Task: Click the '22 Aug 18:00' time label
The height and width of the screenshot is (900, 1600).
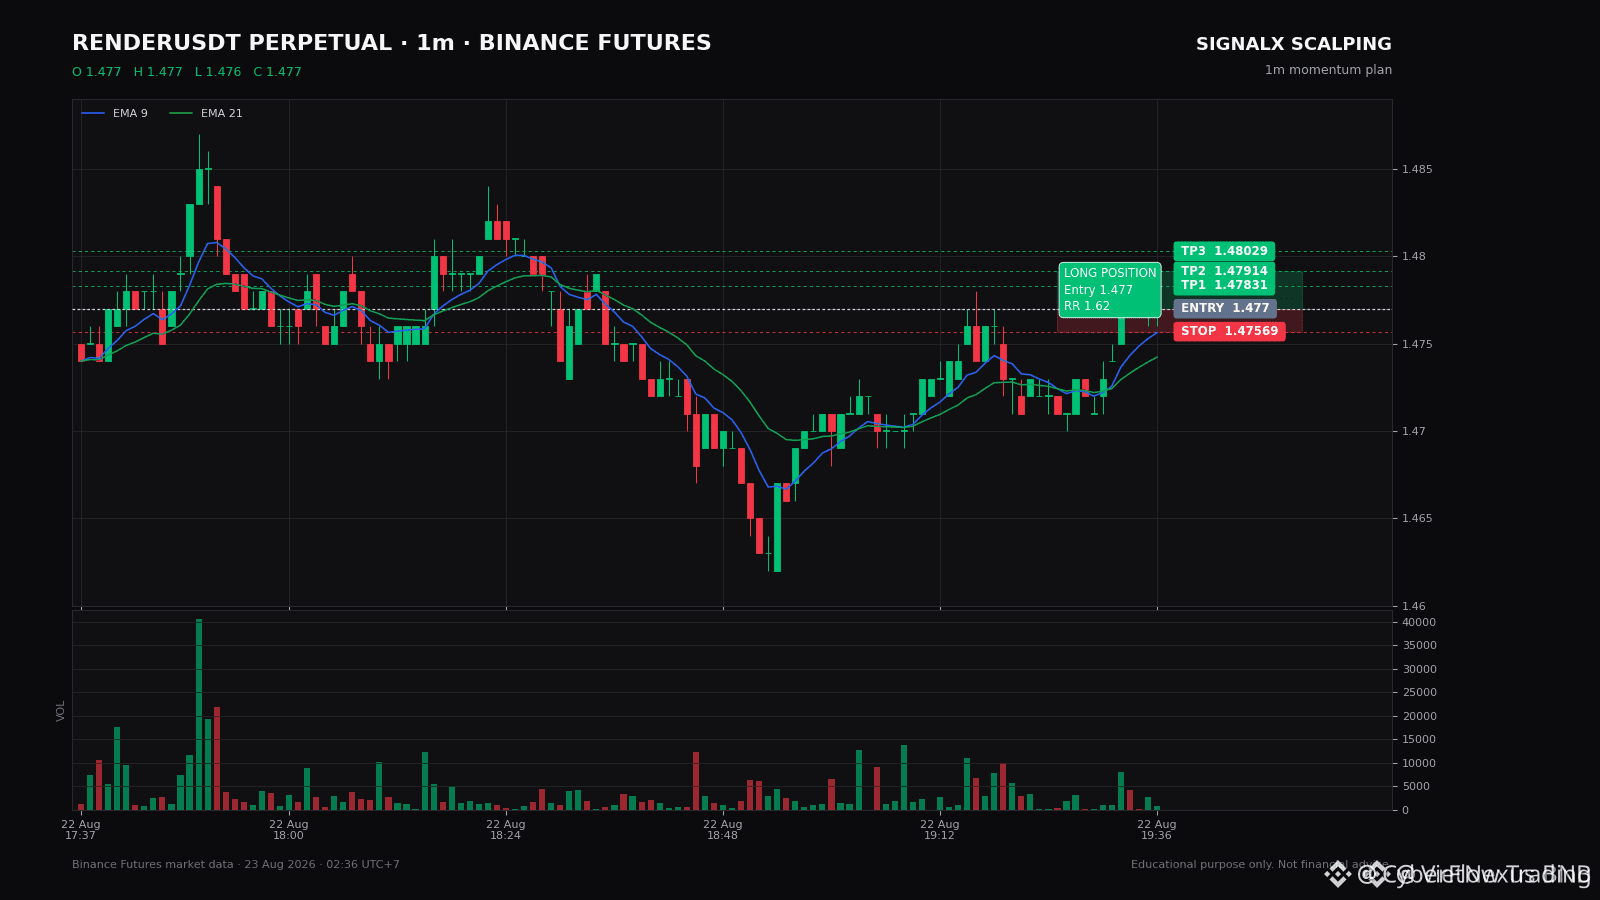Action: [289, 830]
